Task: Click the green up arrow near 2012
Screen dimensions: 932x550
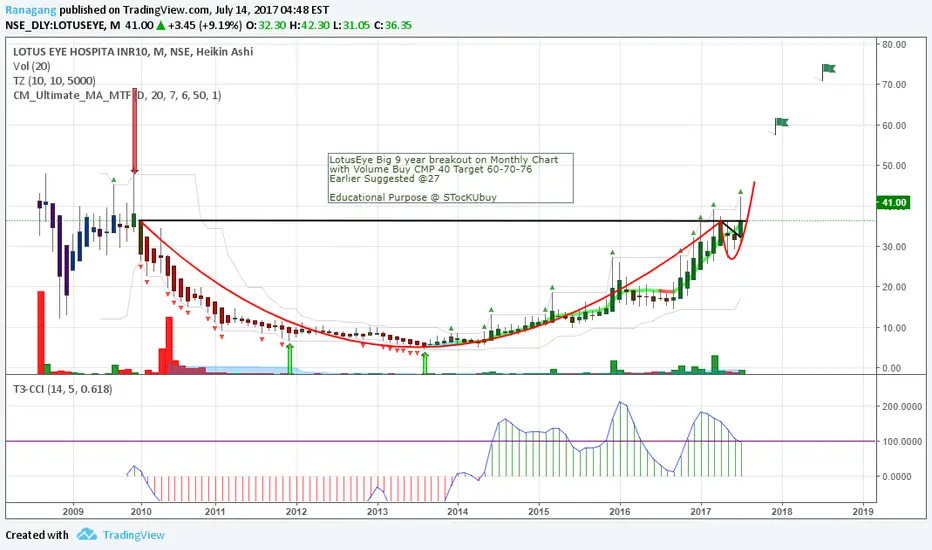Action: point(290,358)
